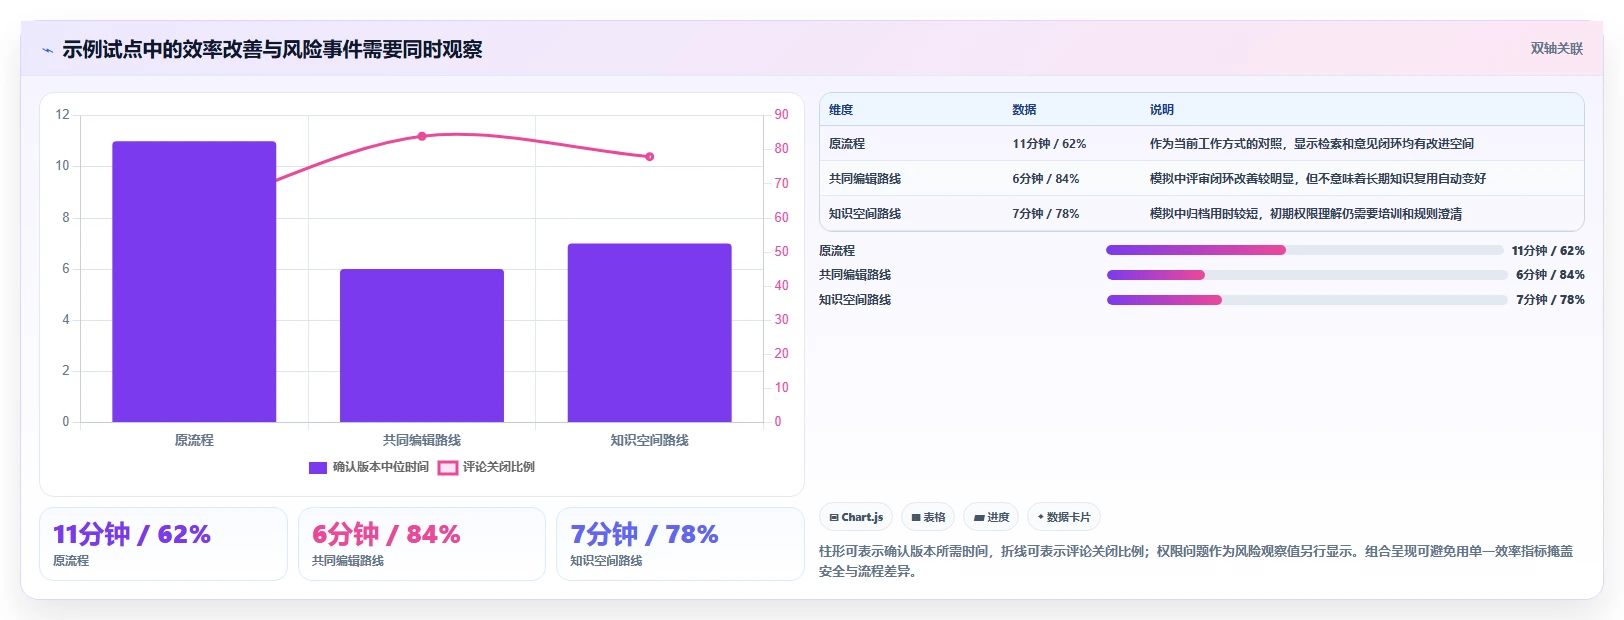Click the sparkle icon inside the 数据卡片 chip
This screenshot has width=1624, height=620.
pos(1041,517)
